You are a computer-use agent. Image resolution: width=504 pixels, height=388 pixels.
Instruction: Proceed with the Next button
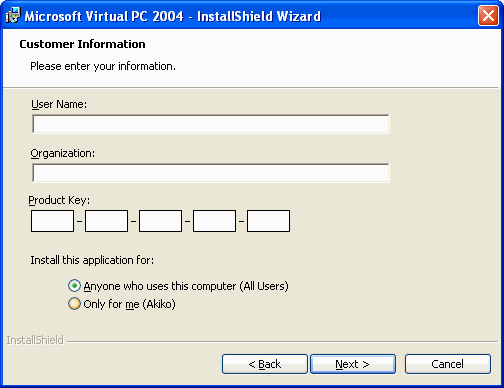point(353,364)
